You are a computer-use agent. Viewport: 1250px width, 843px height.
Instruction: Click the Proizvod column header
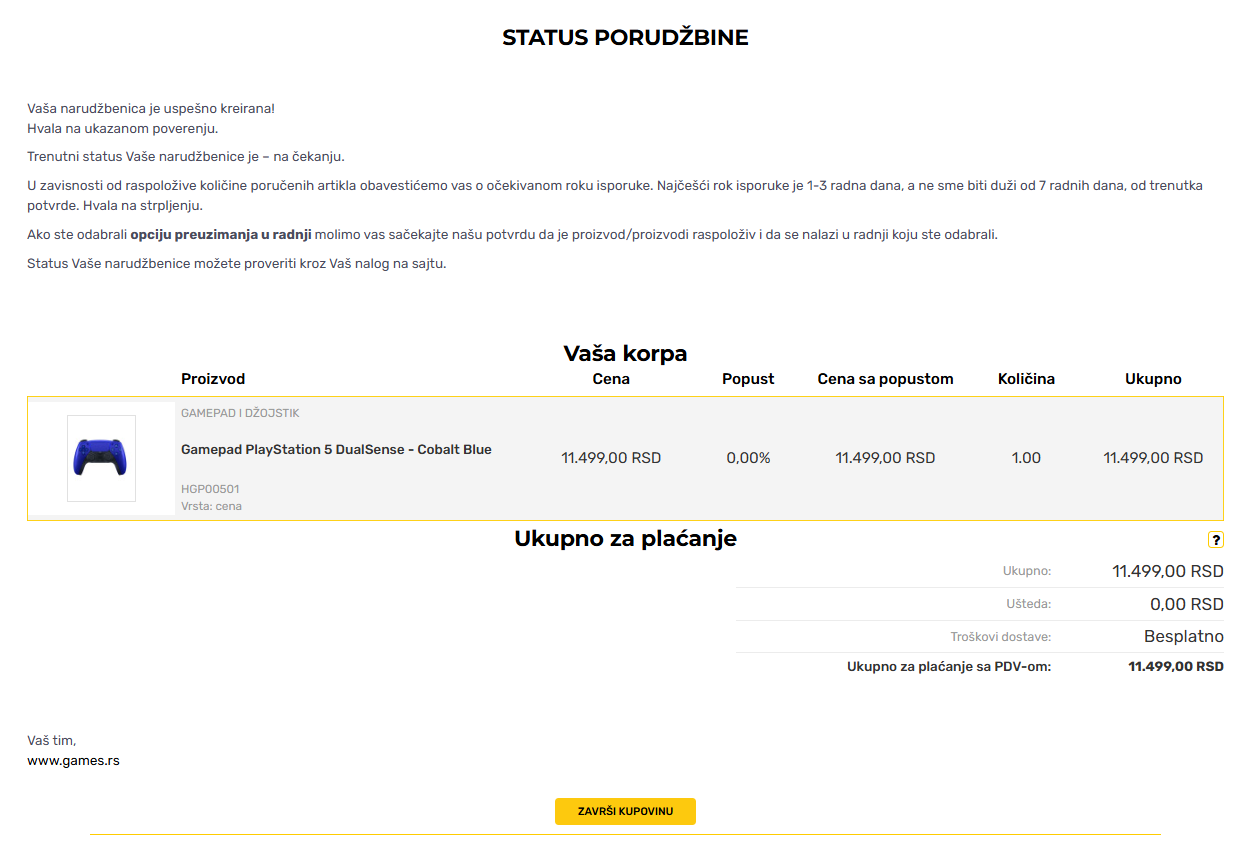[x=213, y=379]
